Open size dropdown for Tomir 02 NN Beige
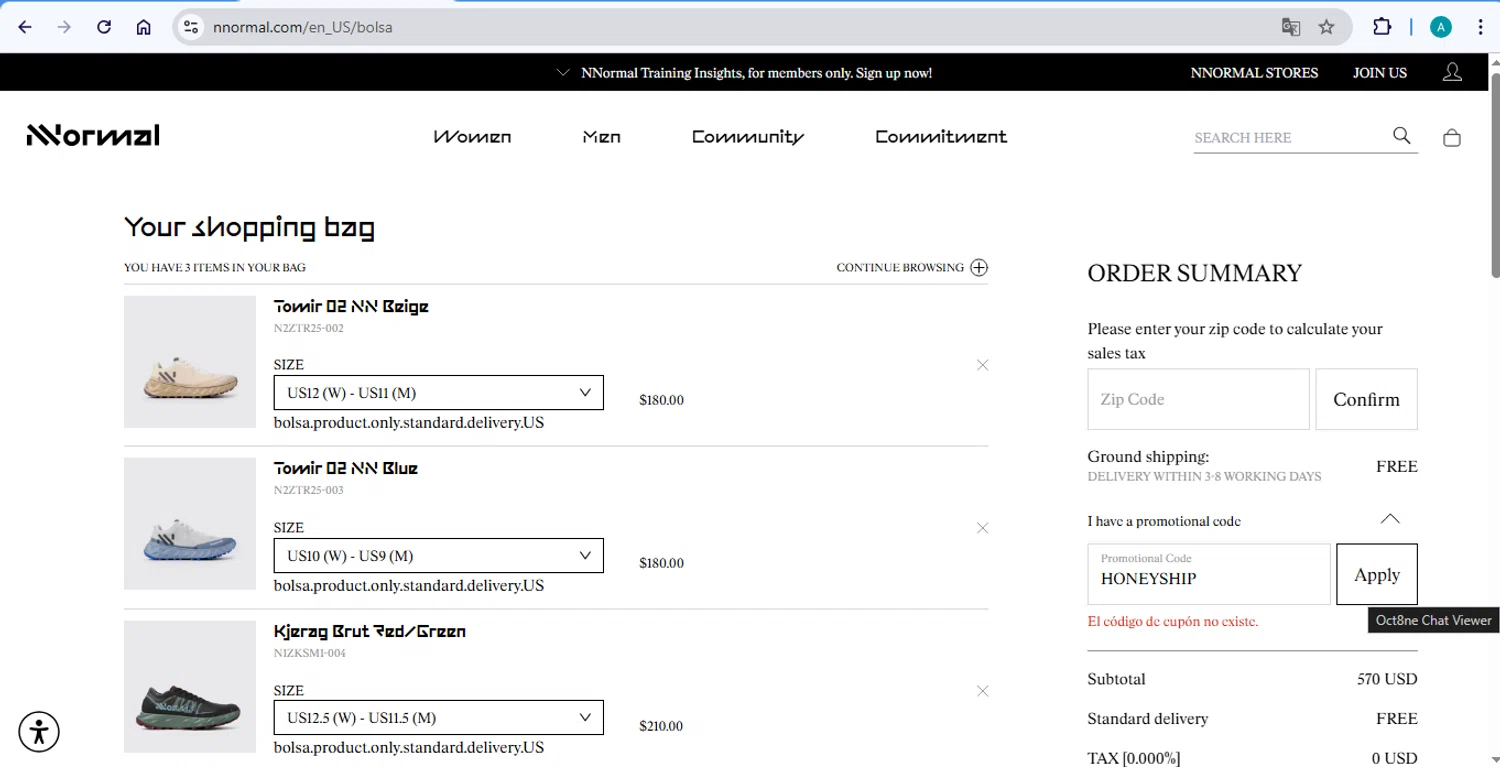 tap(439, 393)
